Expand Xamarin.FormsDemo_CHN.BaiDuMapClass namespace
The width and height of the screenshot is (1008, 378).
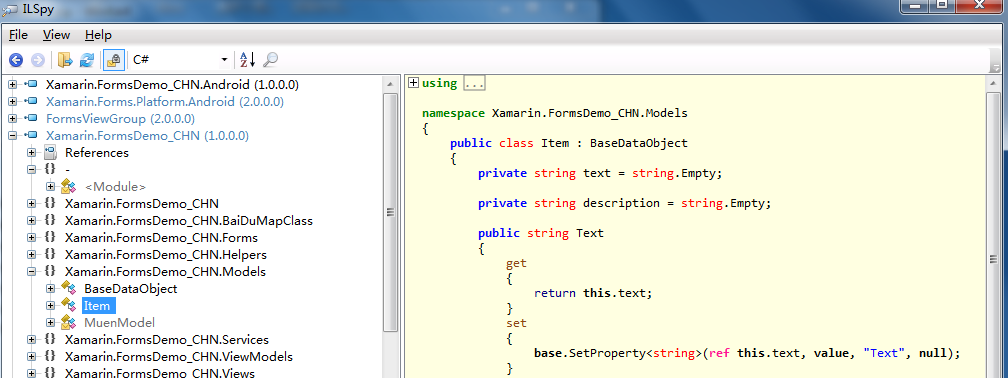click(x=31, y=220)
